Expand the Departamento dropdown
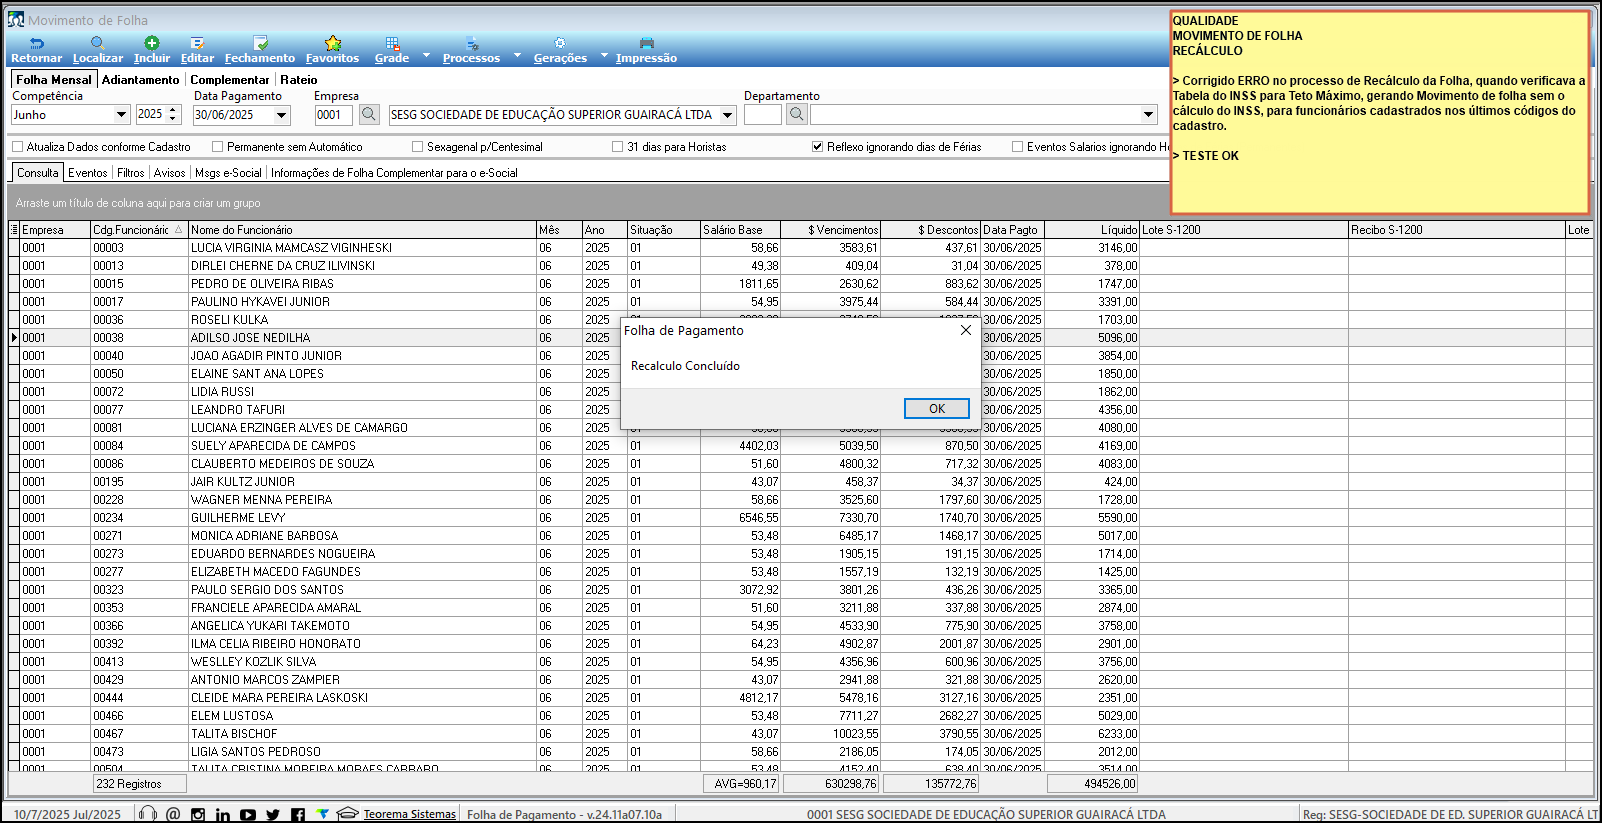 (x=1149, y=114)
